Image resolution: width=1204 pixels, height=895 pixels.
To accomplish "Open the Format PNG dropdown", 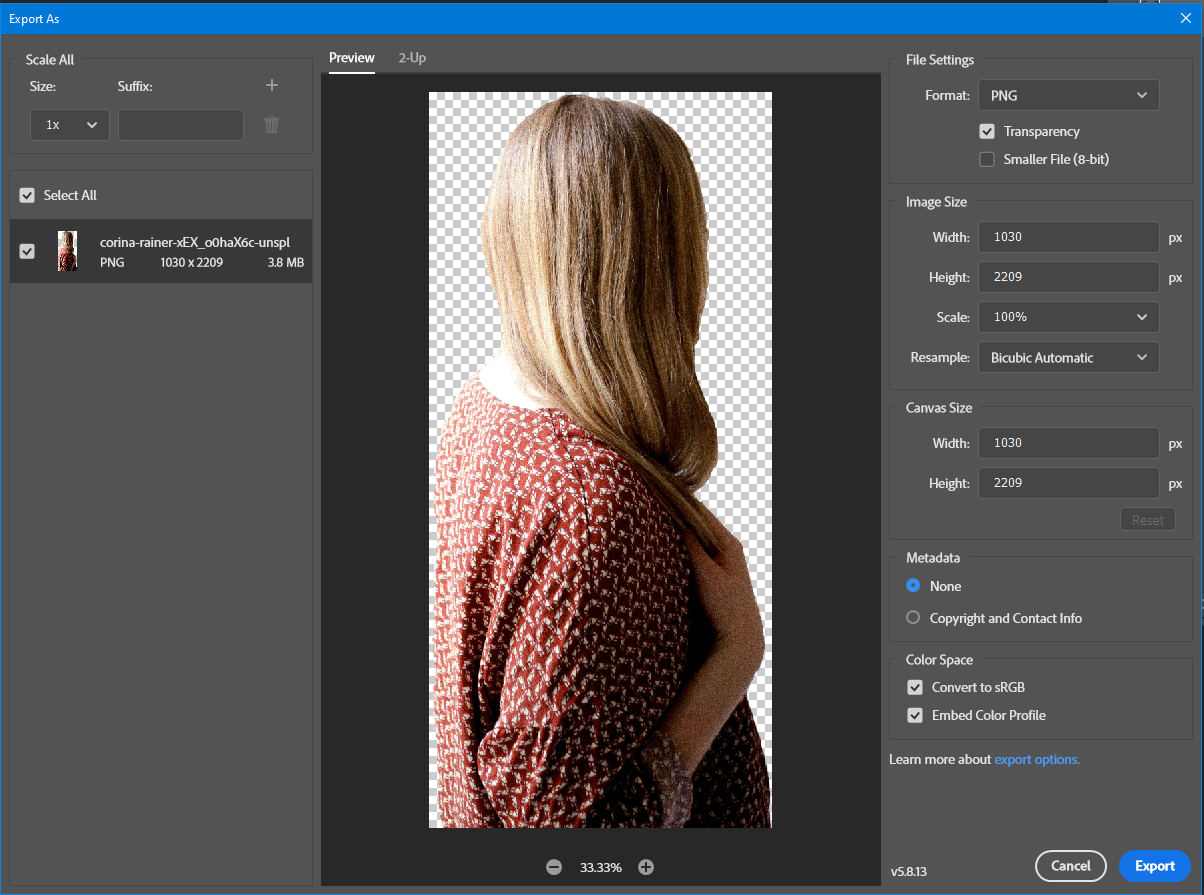I will pos(1068,96).
